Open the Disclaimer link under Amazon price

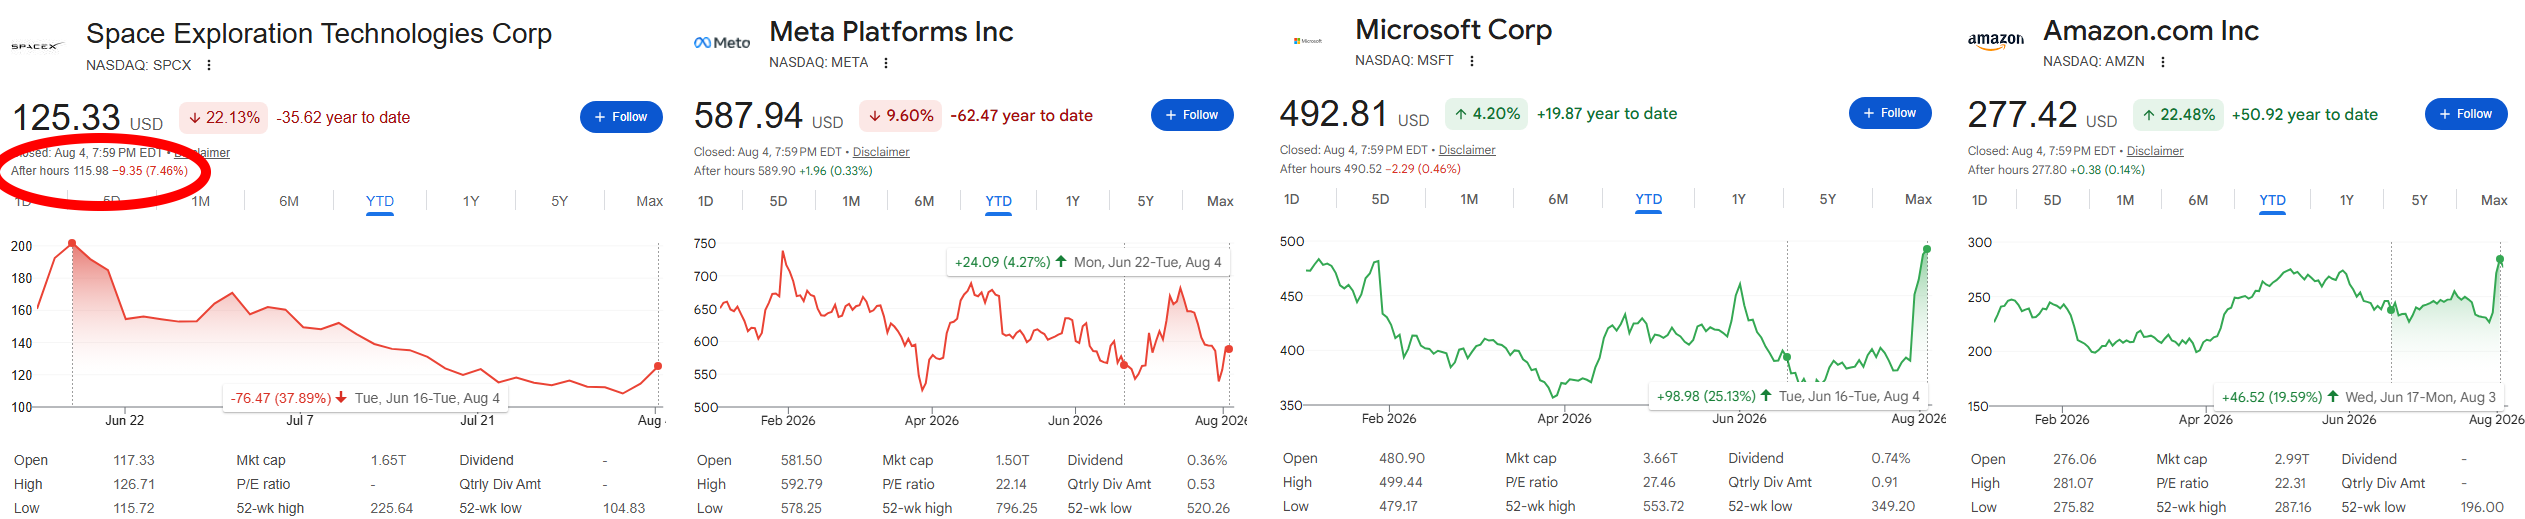click(x=2155, y=151)
